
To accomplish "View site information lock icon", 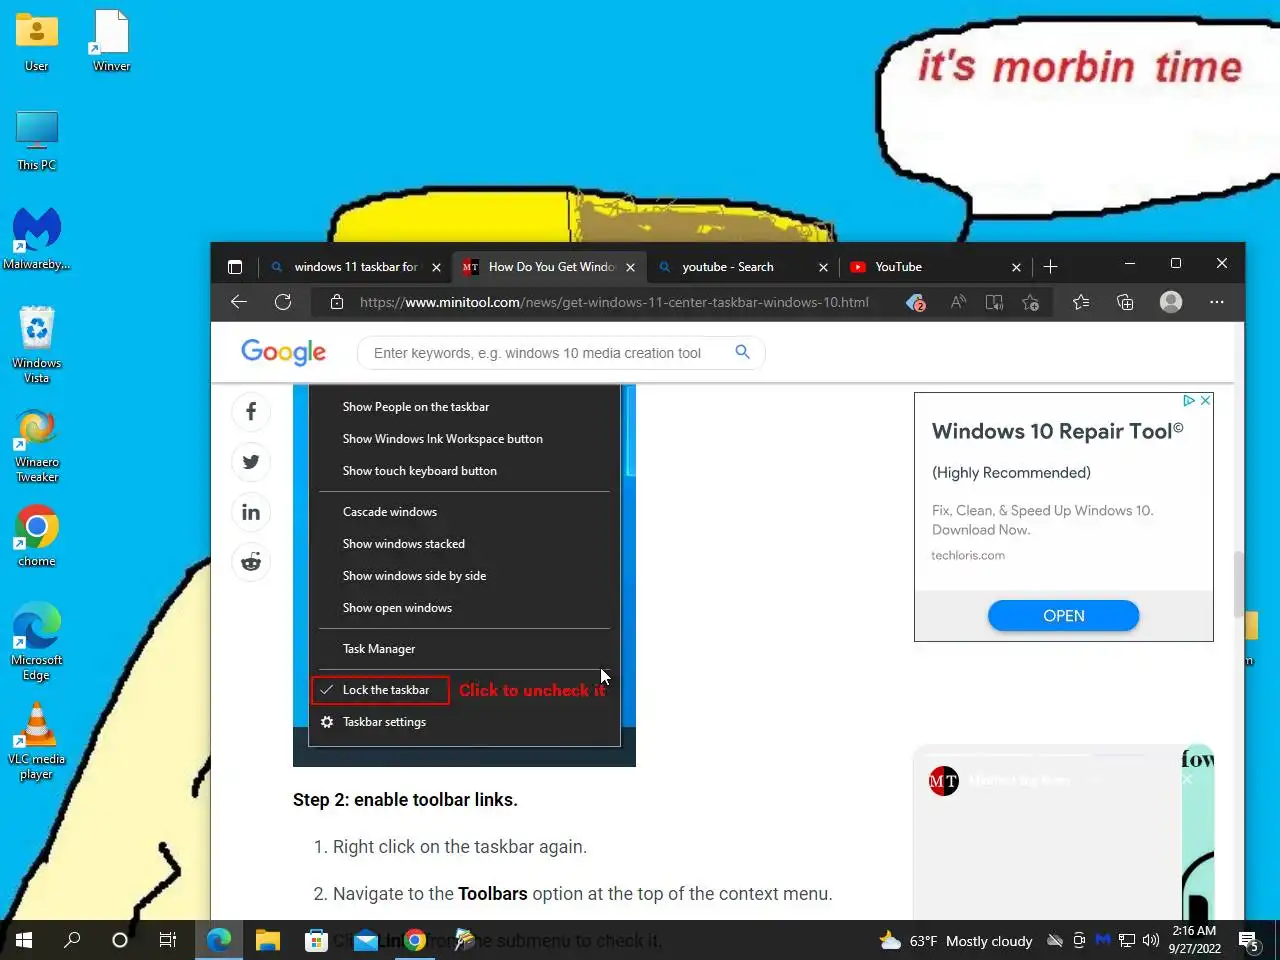I will tap(337, 302).
